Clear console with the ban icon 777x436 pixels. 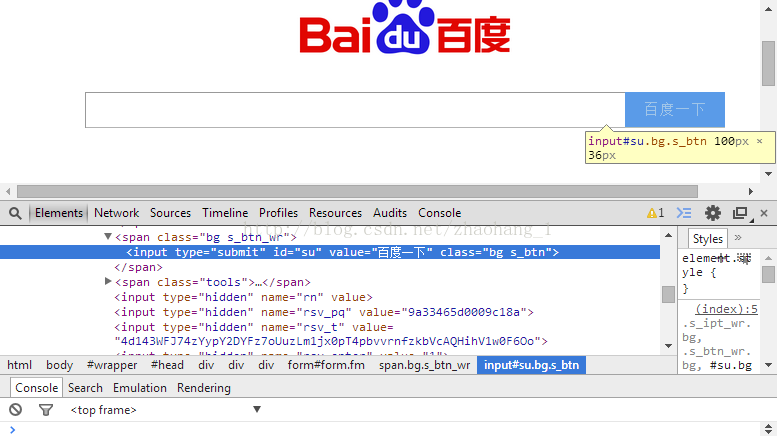pyautogui.click(x=15, y=410)
